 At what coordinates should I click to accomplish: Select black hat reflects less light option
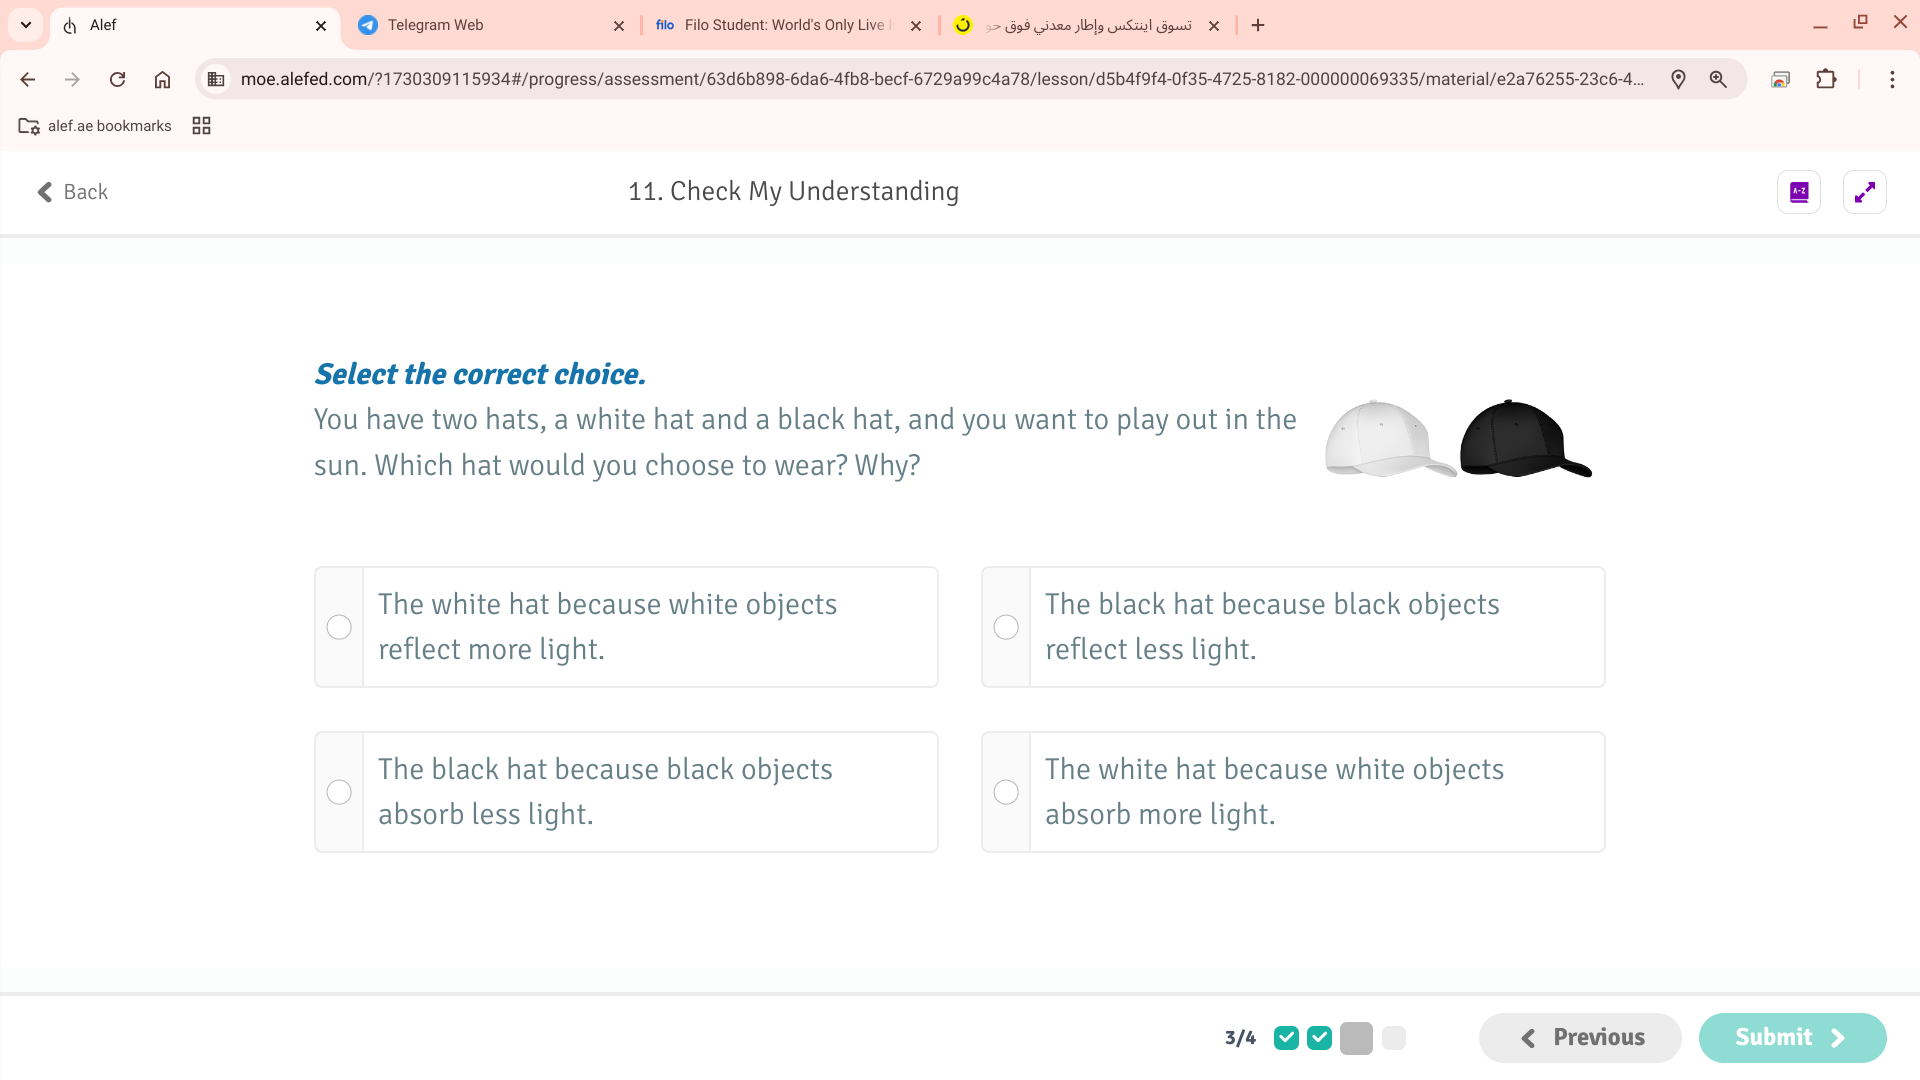1006,627
